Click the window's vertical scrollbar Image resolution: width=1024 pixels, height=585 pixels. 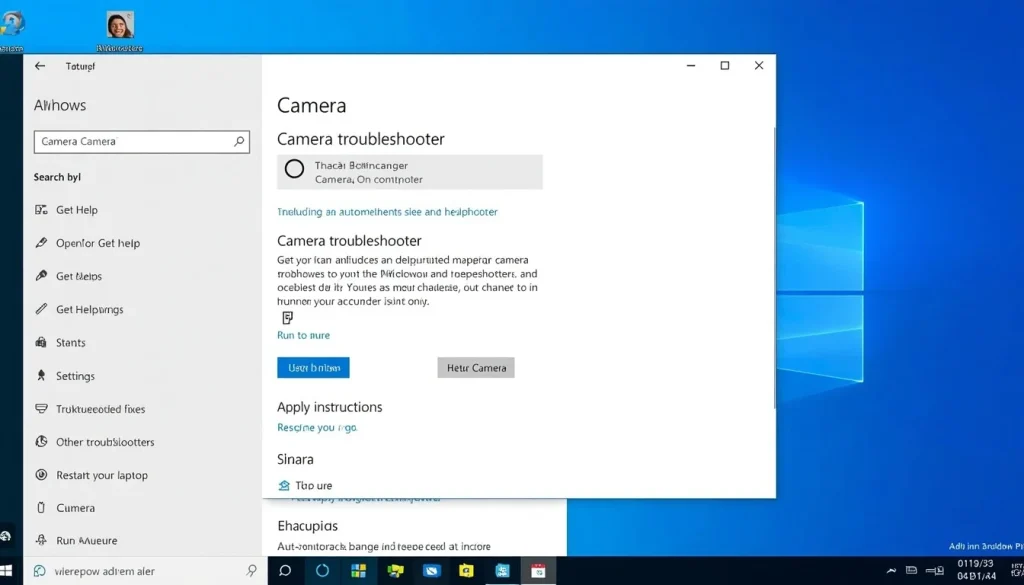pyautogui.click(x=775, y=268)
